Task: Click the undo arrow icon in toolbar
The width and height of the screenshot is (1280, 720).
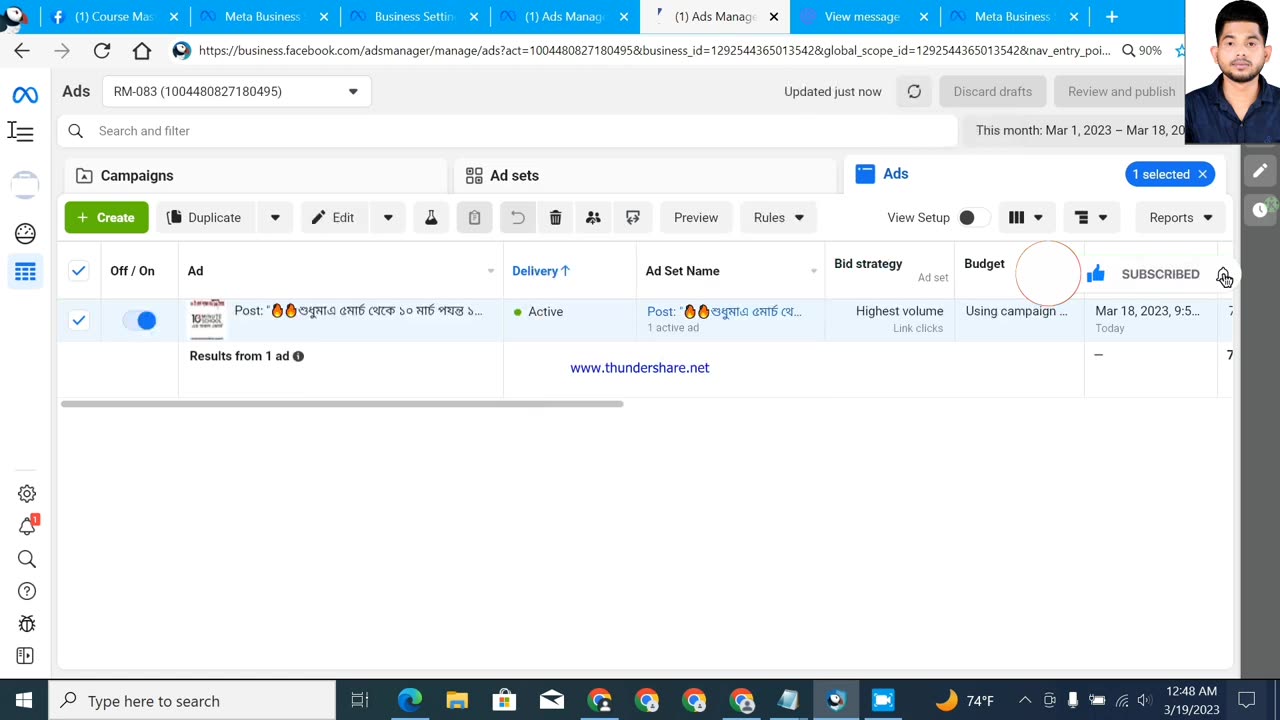Action: tap(517, 218)
